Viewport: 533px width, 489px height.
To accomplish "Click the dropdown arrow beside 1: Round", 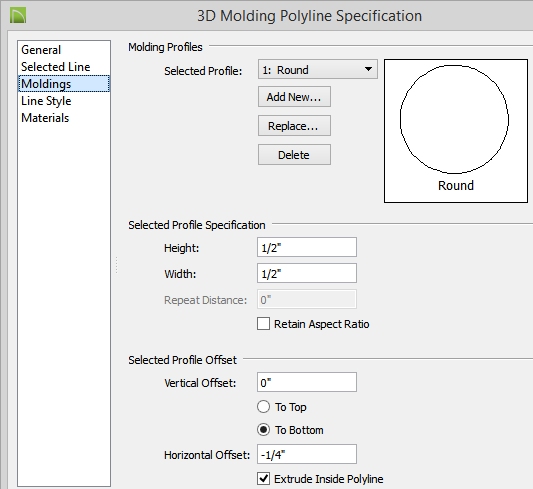I will 368,69.
